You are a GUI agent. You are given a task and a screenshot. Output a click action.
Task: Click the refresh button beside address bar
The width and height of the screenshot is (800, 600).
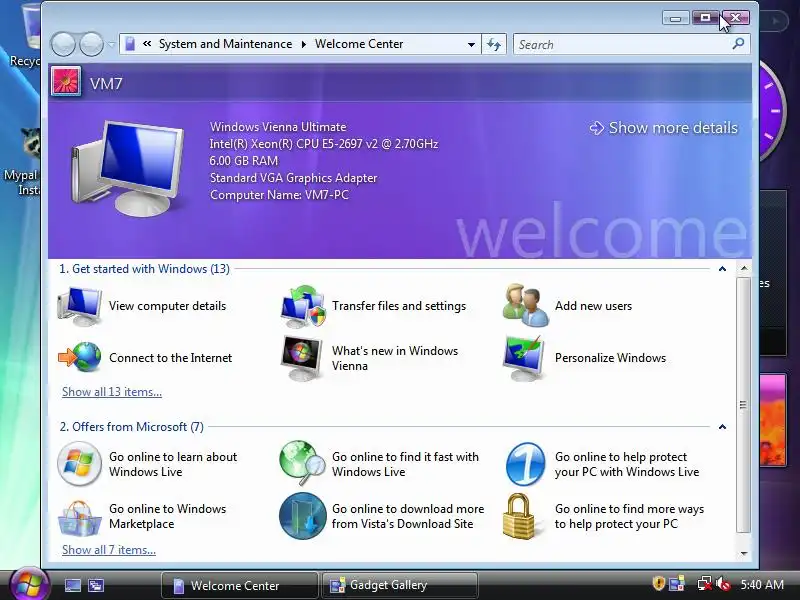pyautogui.click(x=494, y=44)
